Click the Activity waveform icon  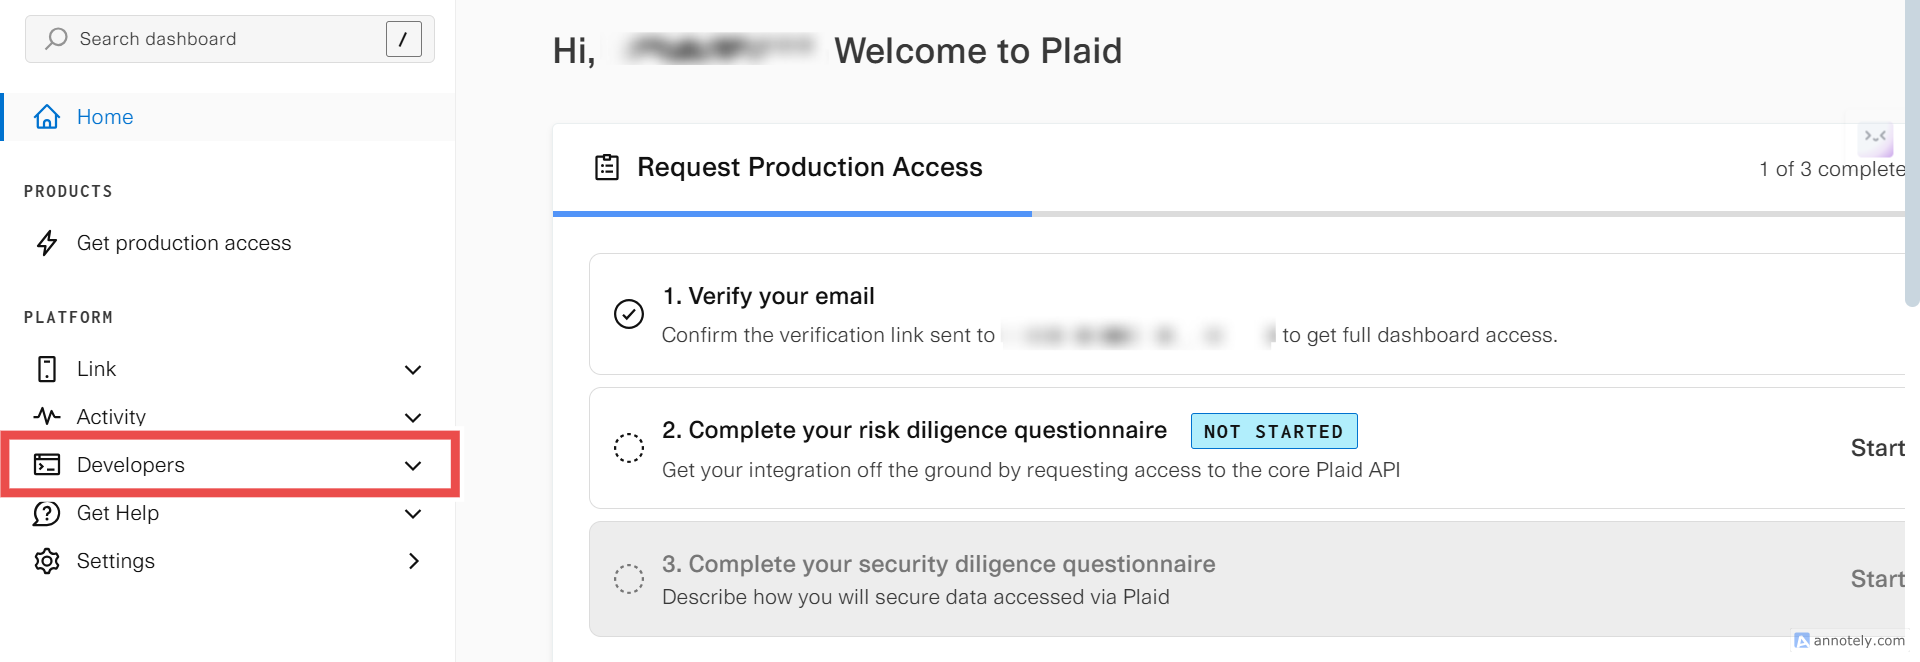[46, 417]
